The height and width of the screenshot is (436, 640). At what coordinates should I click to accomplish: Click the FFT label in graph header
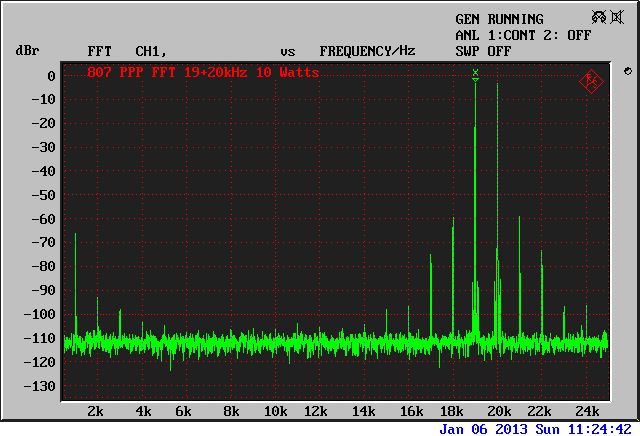(x=101, y=51)
